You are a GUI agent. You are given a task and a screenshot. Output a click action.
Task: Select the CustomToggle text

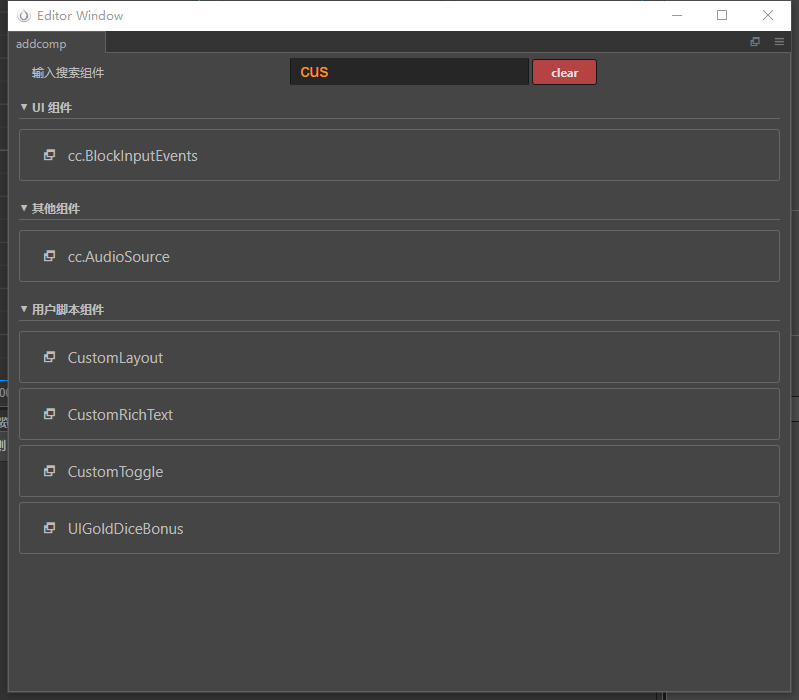pyautogui.click(x=115, y=472)
